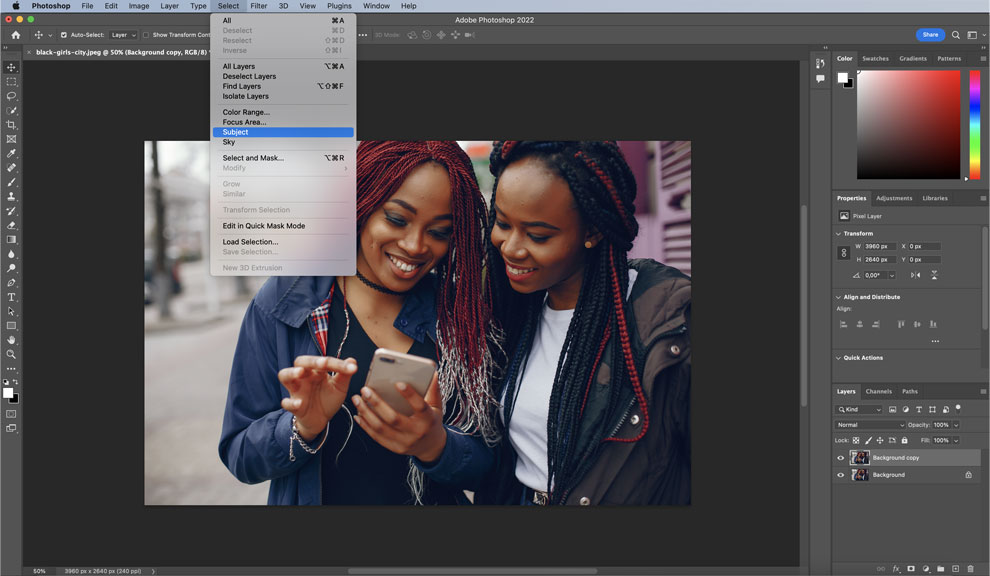This screenshot has height=576, width=990.
Task: Add a layer mask from the Layers panel
Action: tap(911, 568)
